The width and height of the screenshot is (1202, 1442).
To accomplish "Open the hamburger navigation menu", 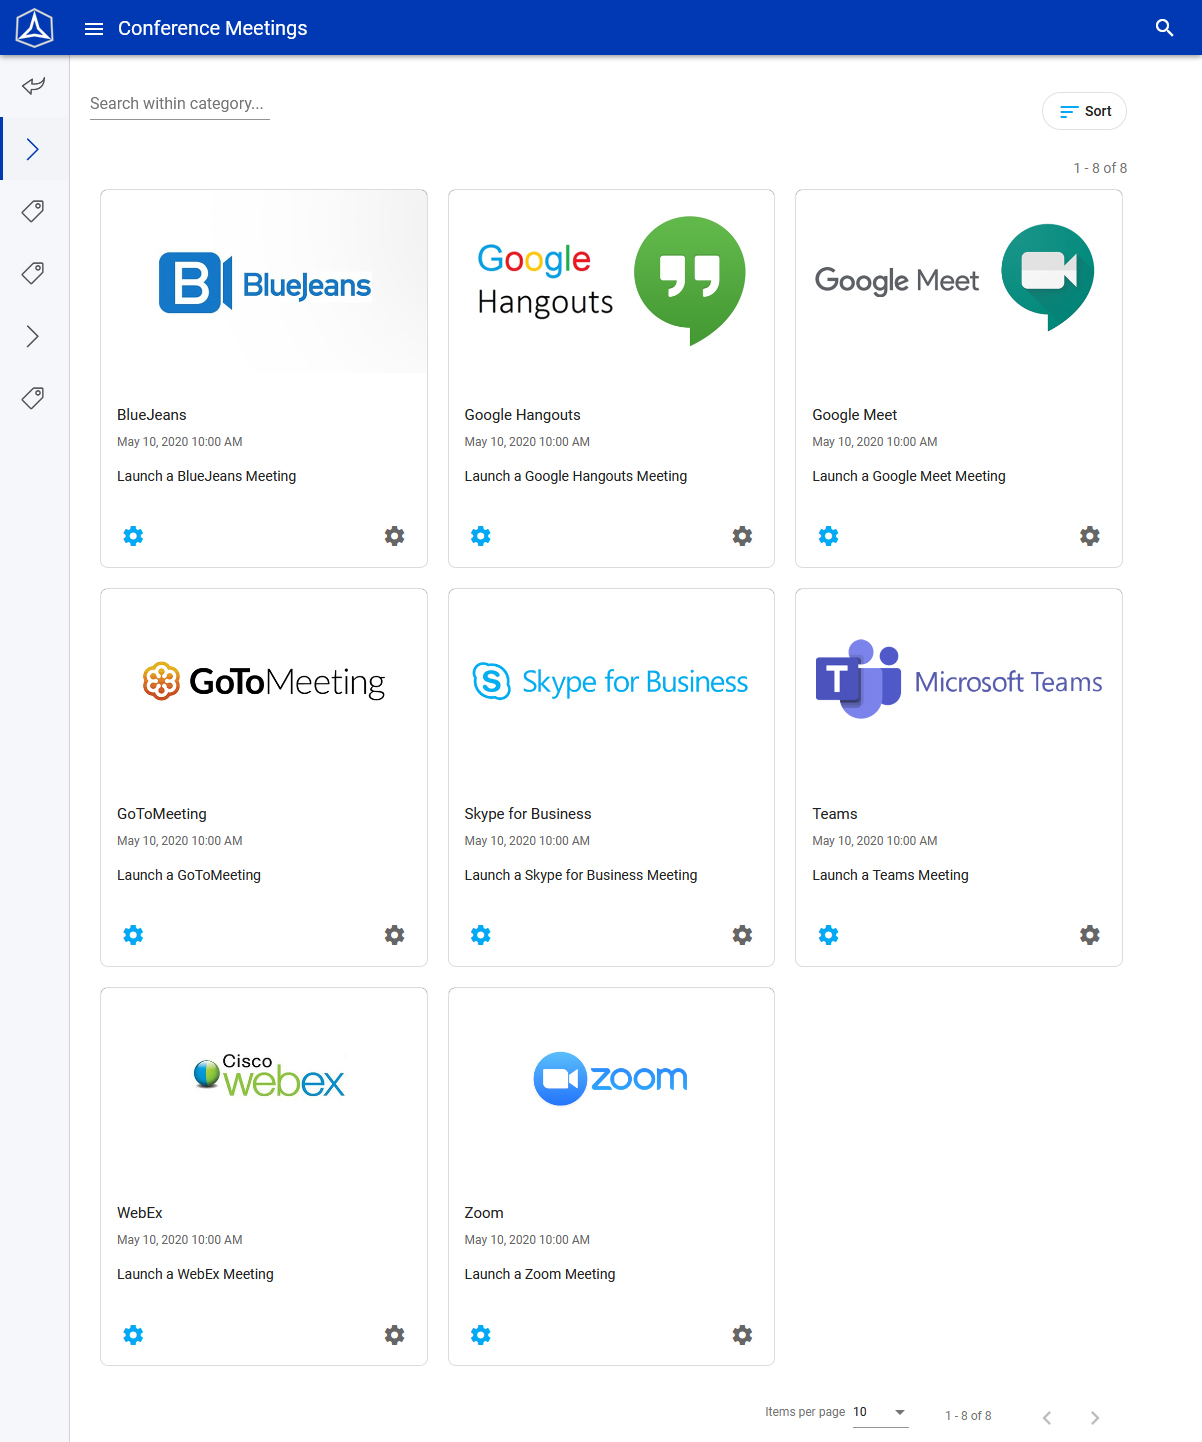I will coord(94,29).
